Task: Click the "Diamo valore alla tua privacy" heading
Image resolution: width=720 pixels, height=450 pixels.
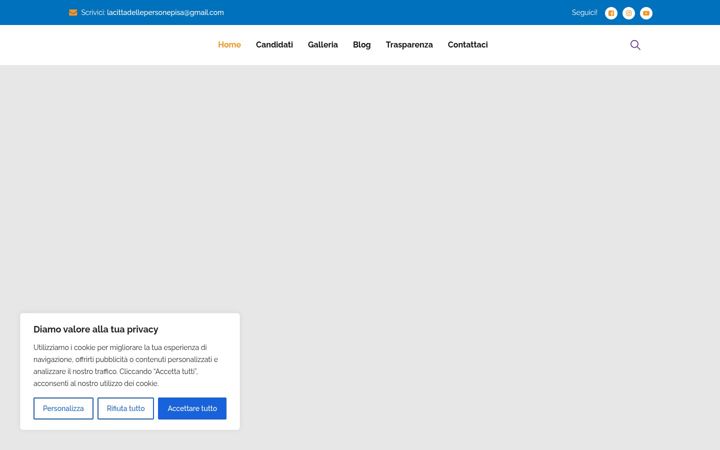Action: 96,329
